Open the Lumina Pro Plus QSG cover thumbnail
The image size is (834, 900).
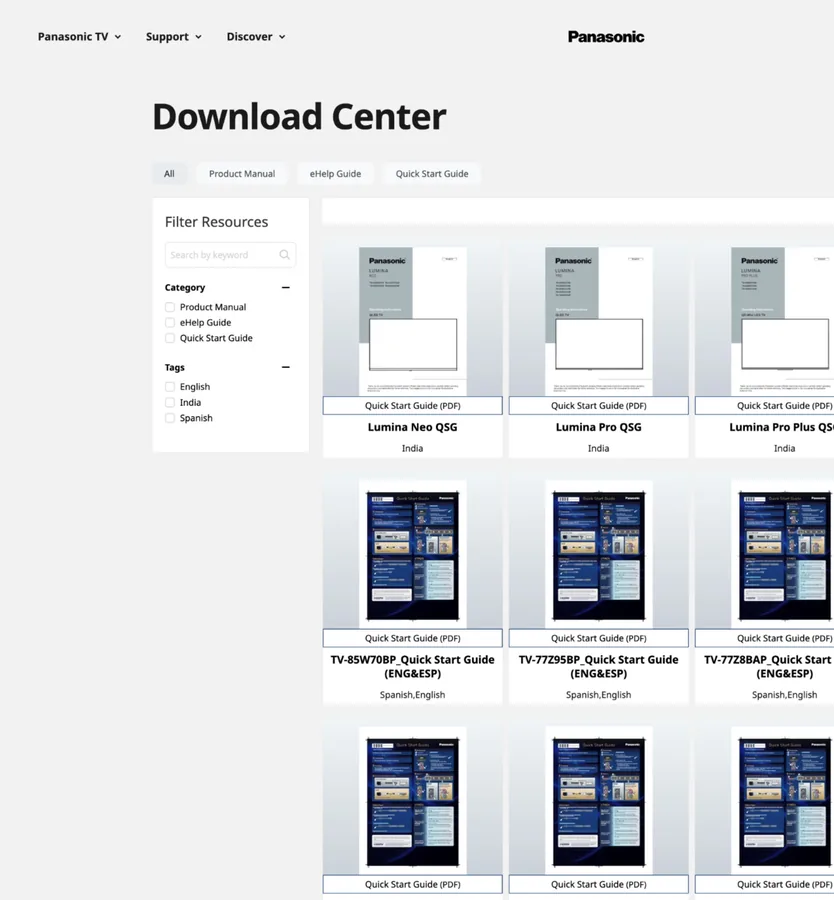[782, 321]
